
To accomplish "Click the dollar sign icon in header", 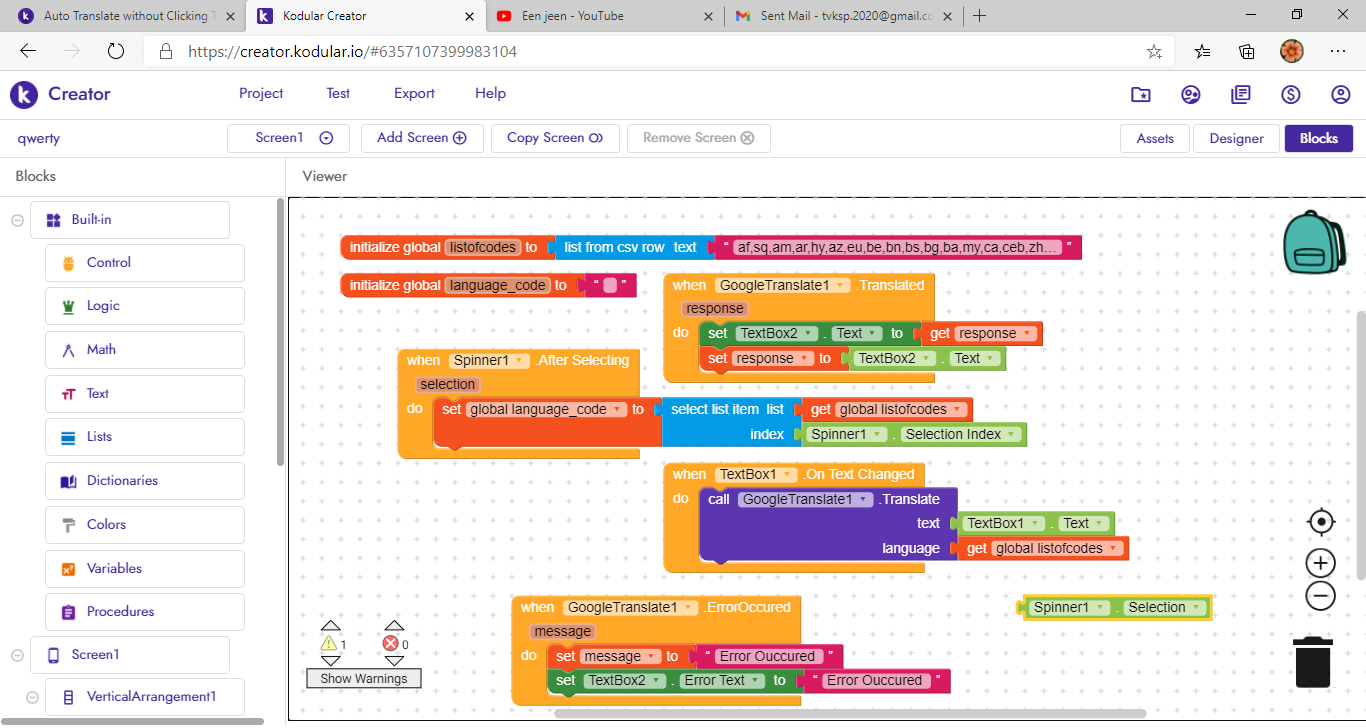I will coord(1291,94).
